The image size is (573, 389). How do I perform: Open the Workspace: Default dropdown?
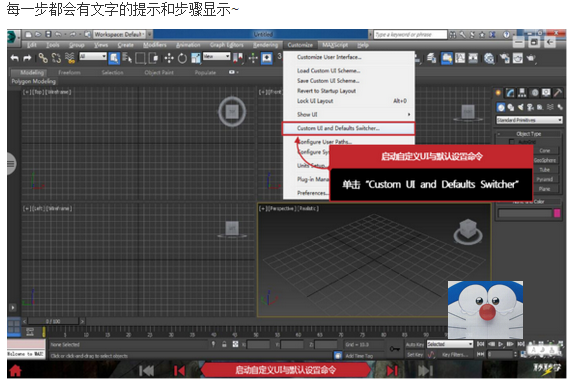[x=119, y=34]
